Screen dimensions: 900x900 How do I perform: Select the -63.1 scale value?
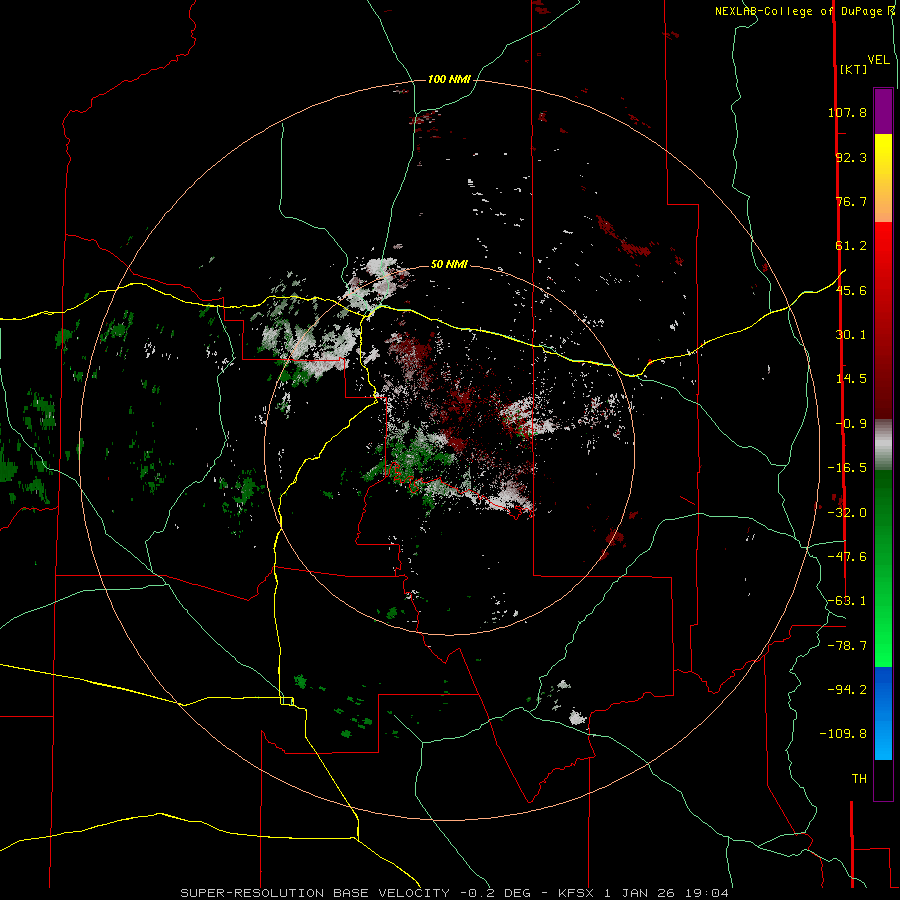point(847,601)
